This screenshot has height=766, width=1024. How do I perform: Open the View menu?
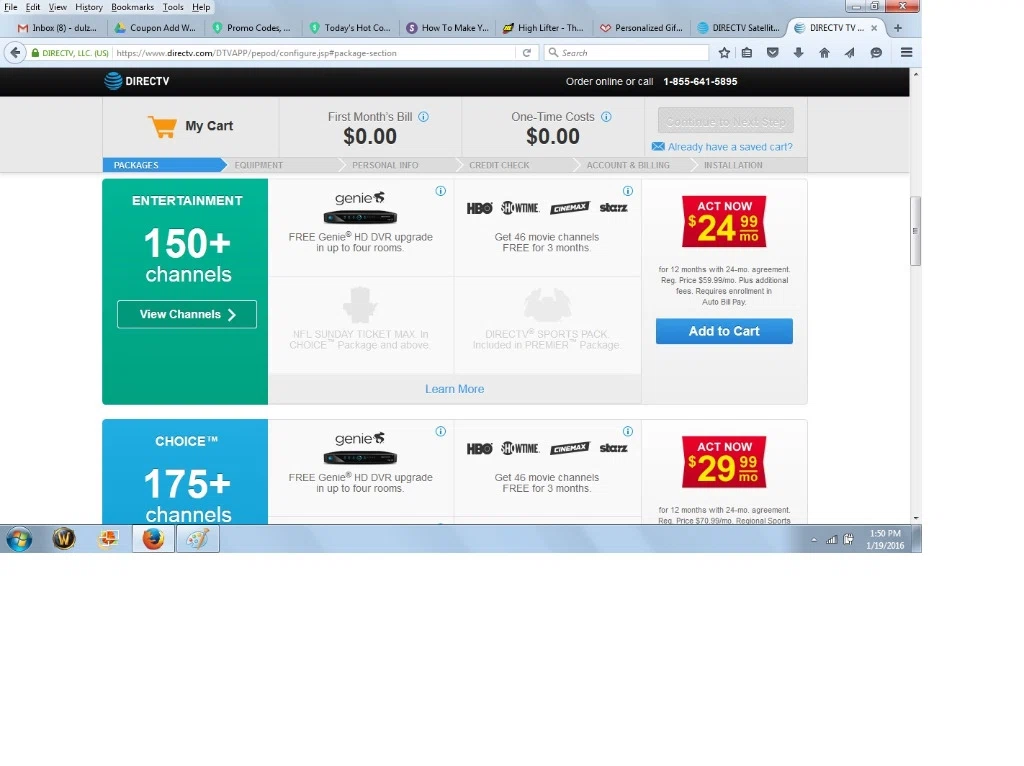(57, 7)
